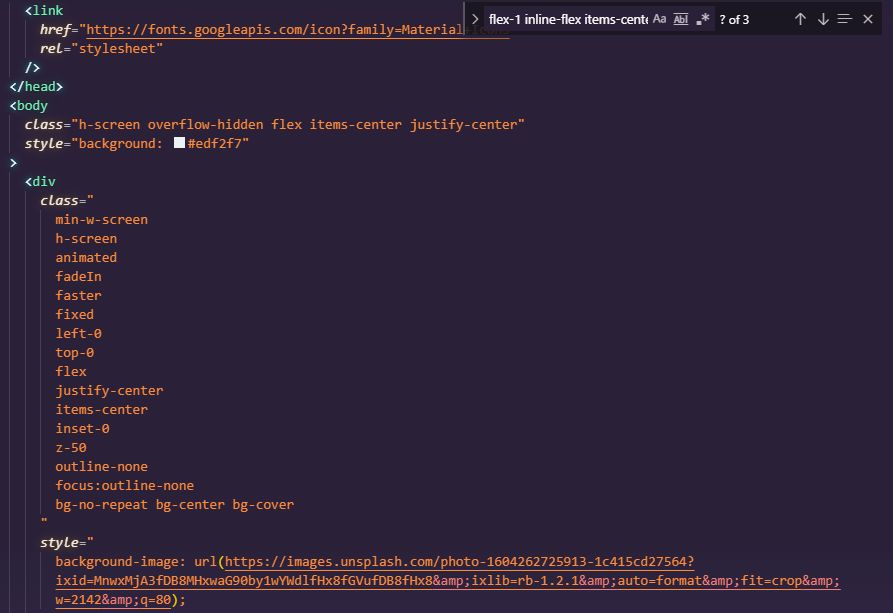Go to next match arrow
893x613 pixels.
pyautogui.click(x=823, y=19)
